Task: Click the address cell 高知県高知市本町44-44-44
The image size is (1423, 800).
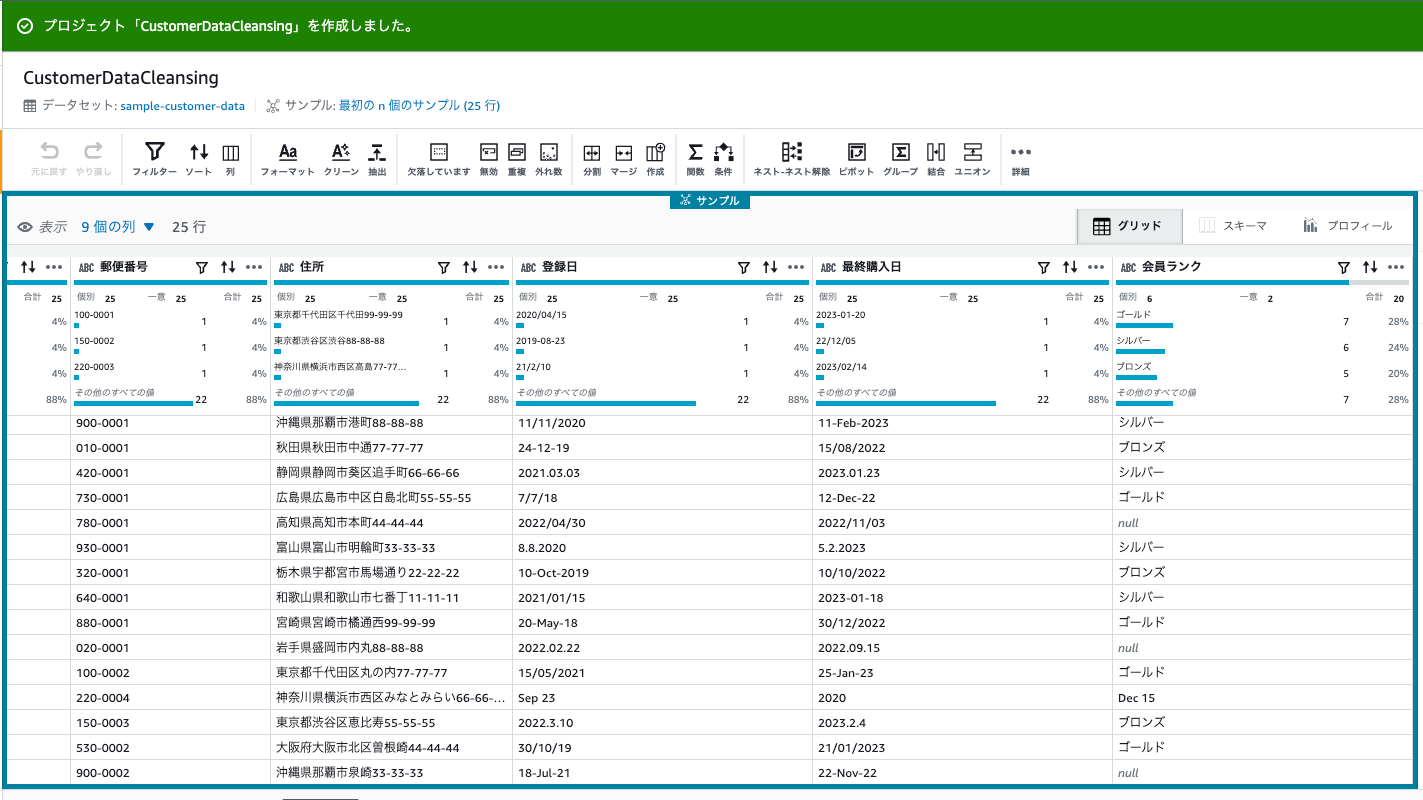Action: [x=391, y=523]
